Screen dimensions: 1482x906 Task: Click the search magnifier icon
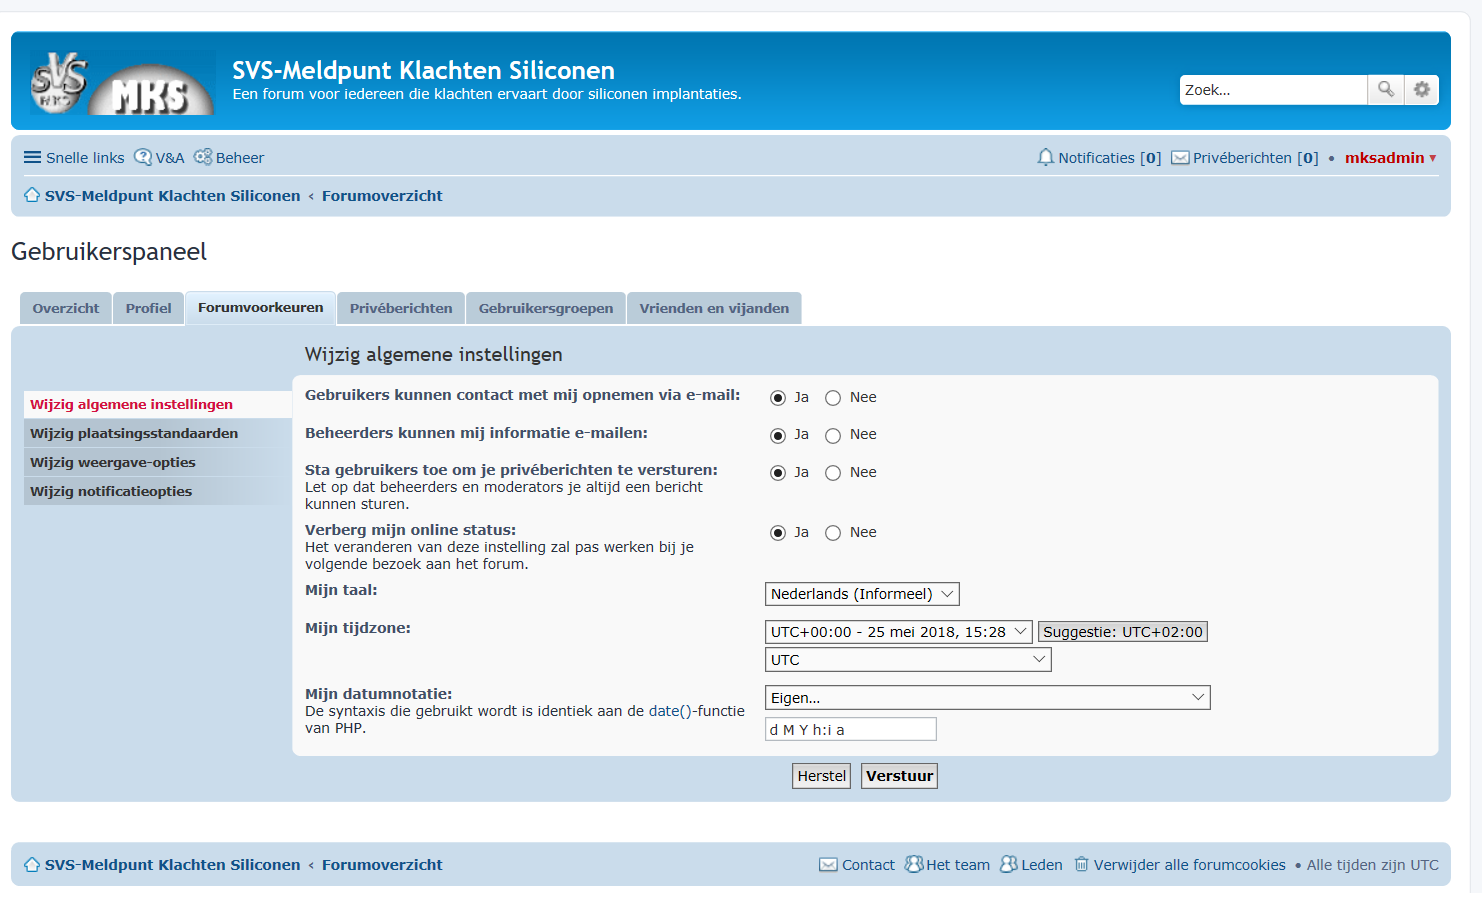tap(1386, 90)
